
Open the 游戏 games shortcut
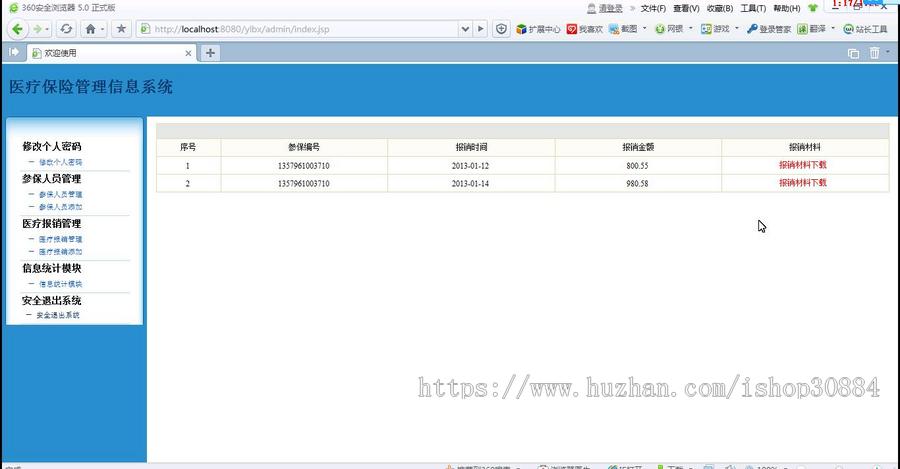[x=715, y=29]
